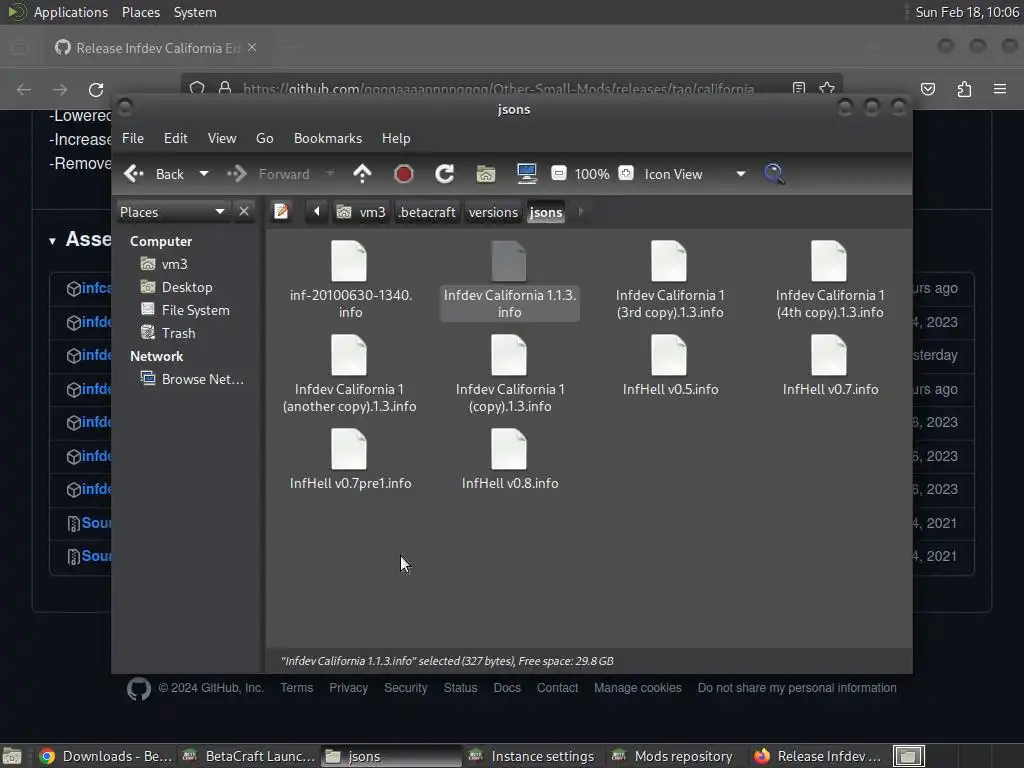
Task: Select Infdev California 1 (3rd copy).1.3.info file icon
Action: 669,261
